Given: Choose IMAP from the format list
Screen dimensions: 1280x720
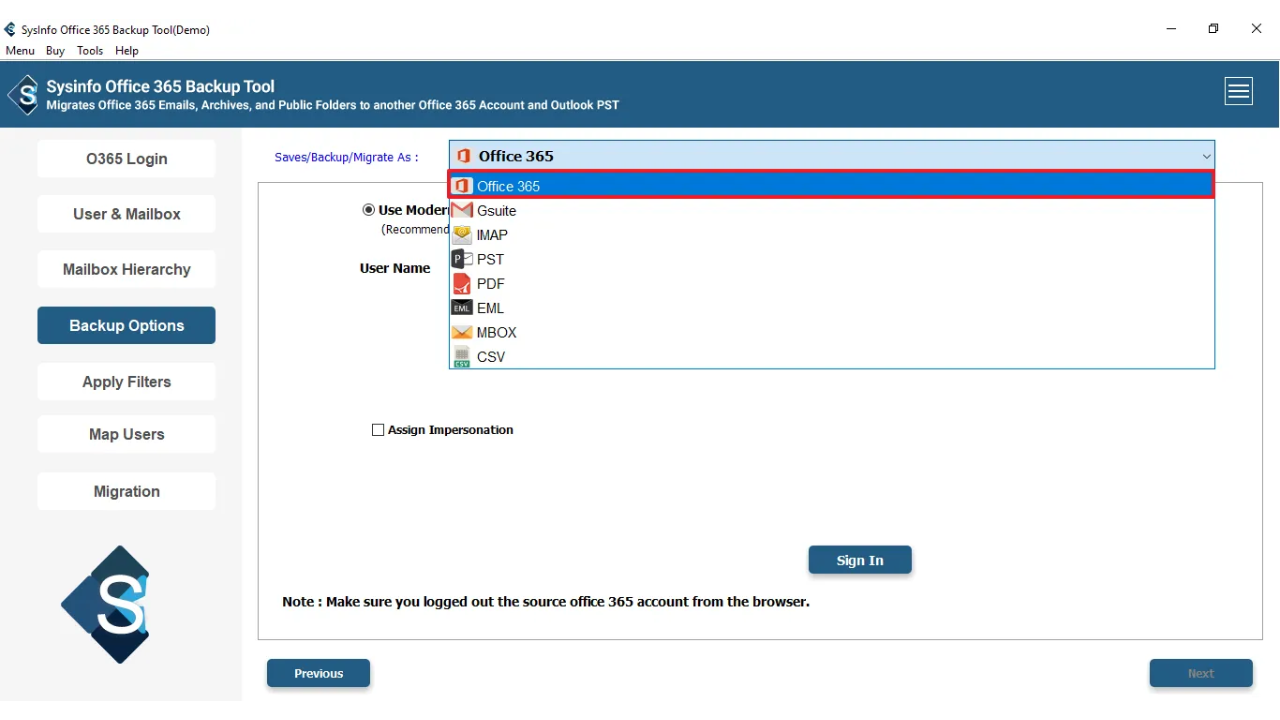Looking at the screenshot, I should 832,235.
